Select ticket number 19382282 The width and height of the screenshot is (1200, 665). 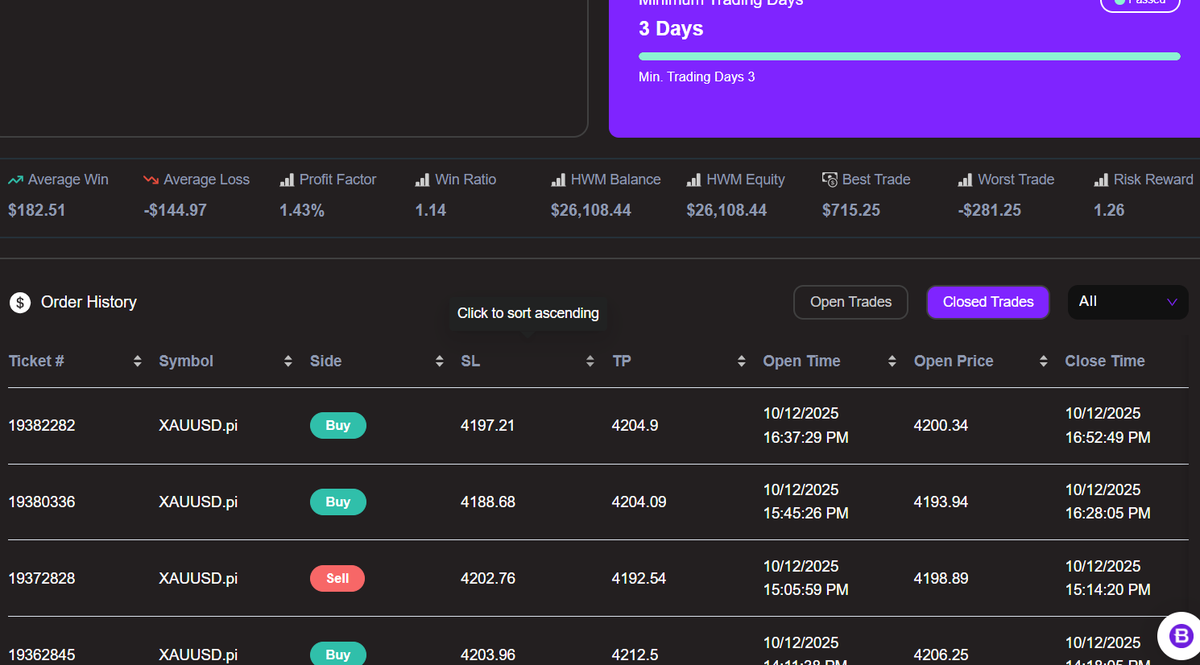42,425
